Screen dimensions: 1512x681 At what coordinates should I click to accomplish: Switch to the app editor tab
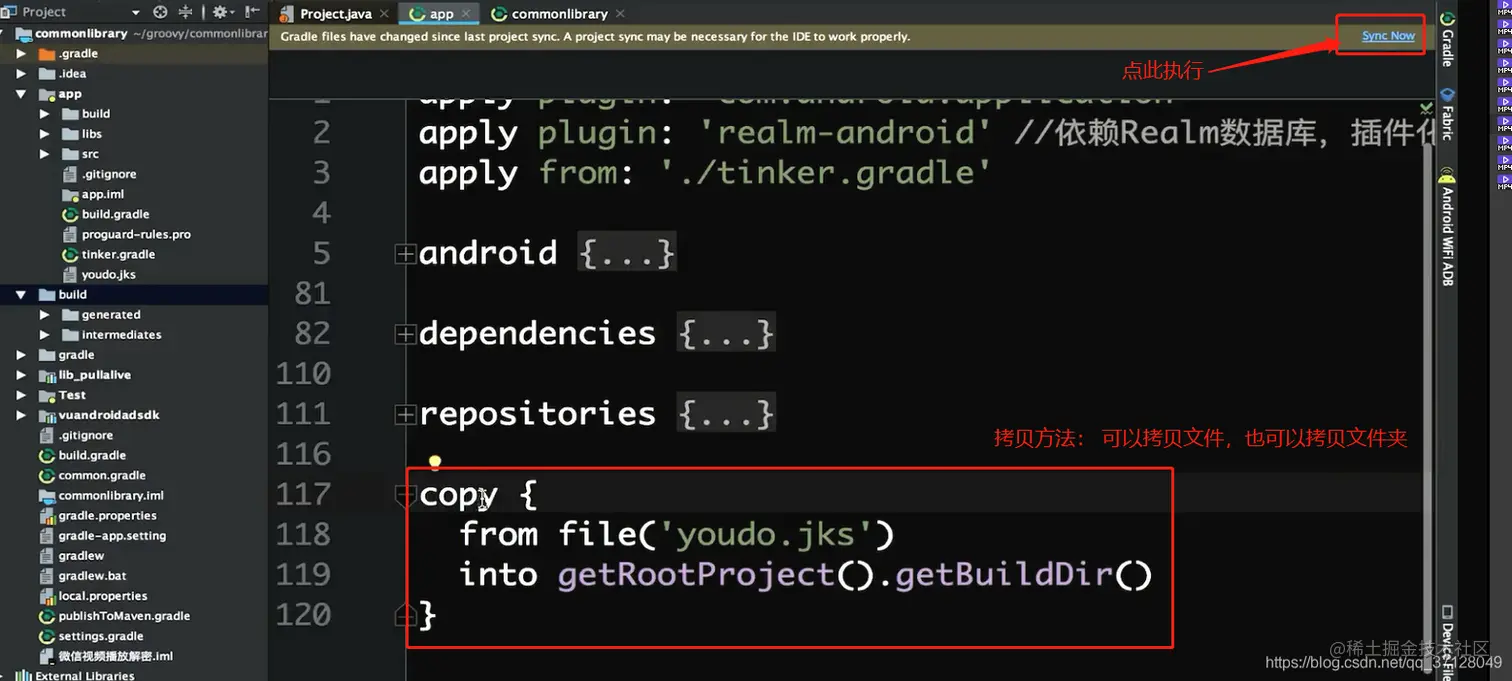(441, 14)
